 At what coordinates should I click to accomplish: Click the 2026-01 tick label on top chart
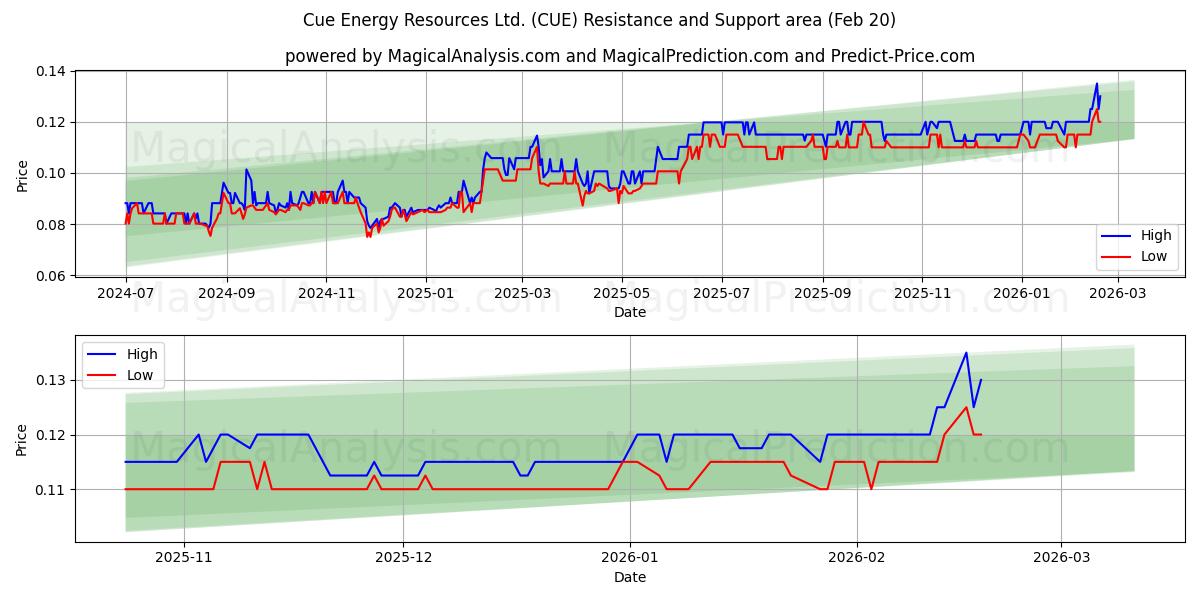1022,294
